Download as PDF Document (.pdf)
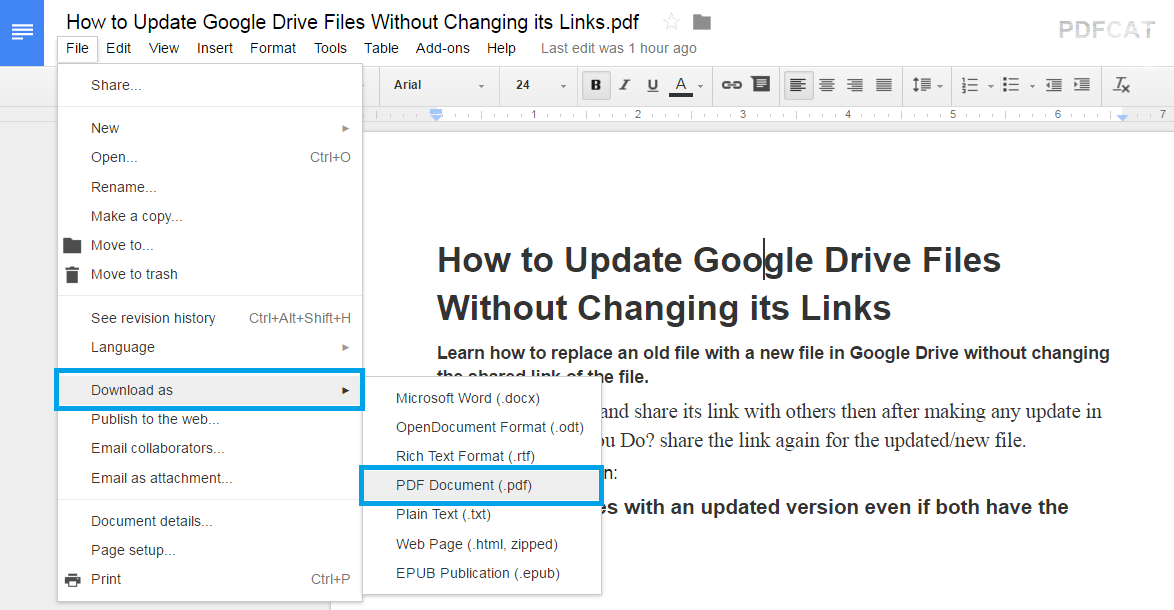Viewport: 1174px width, 610px height. pyautogui.click(x=482, y=485)
